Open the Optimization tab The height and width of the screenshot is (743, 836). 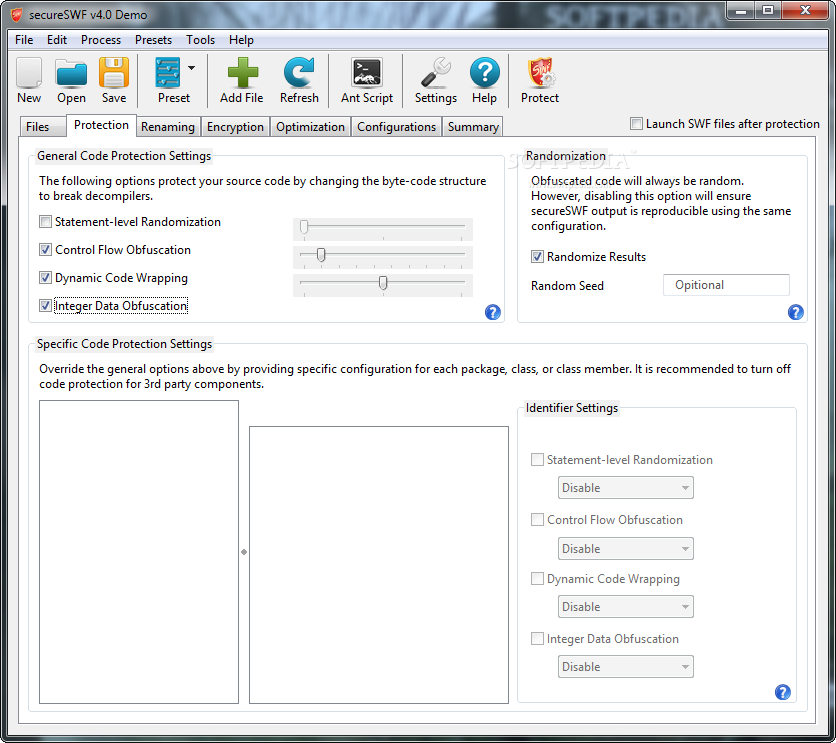tap(310, 127)
